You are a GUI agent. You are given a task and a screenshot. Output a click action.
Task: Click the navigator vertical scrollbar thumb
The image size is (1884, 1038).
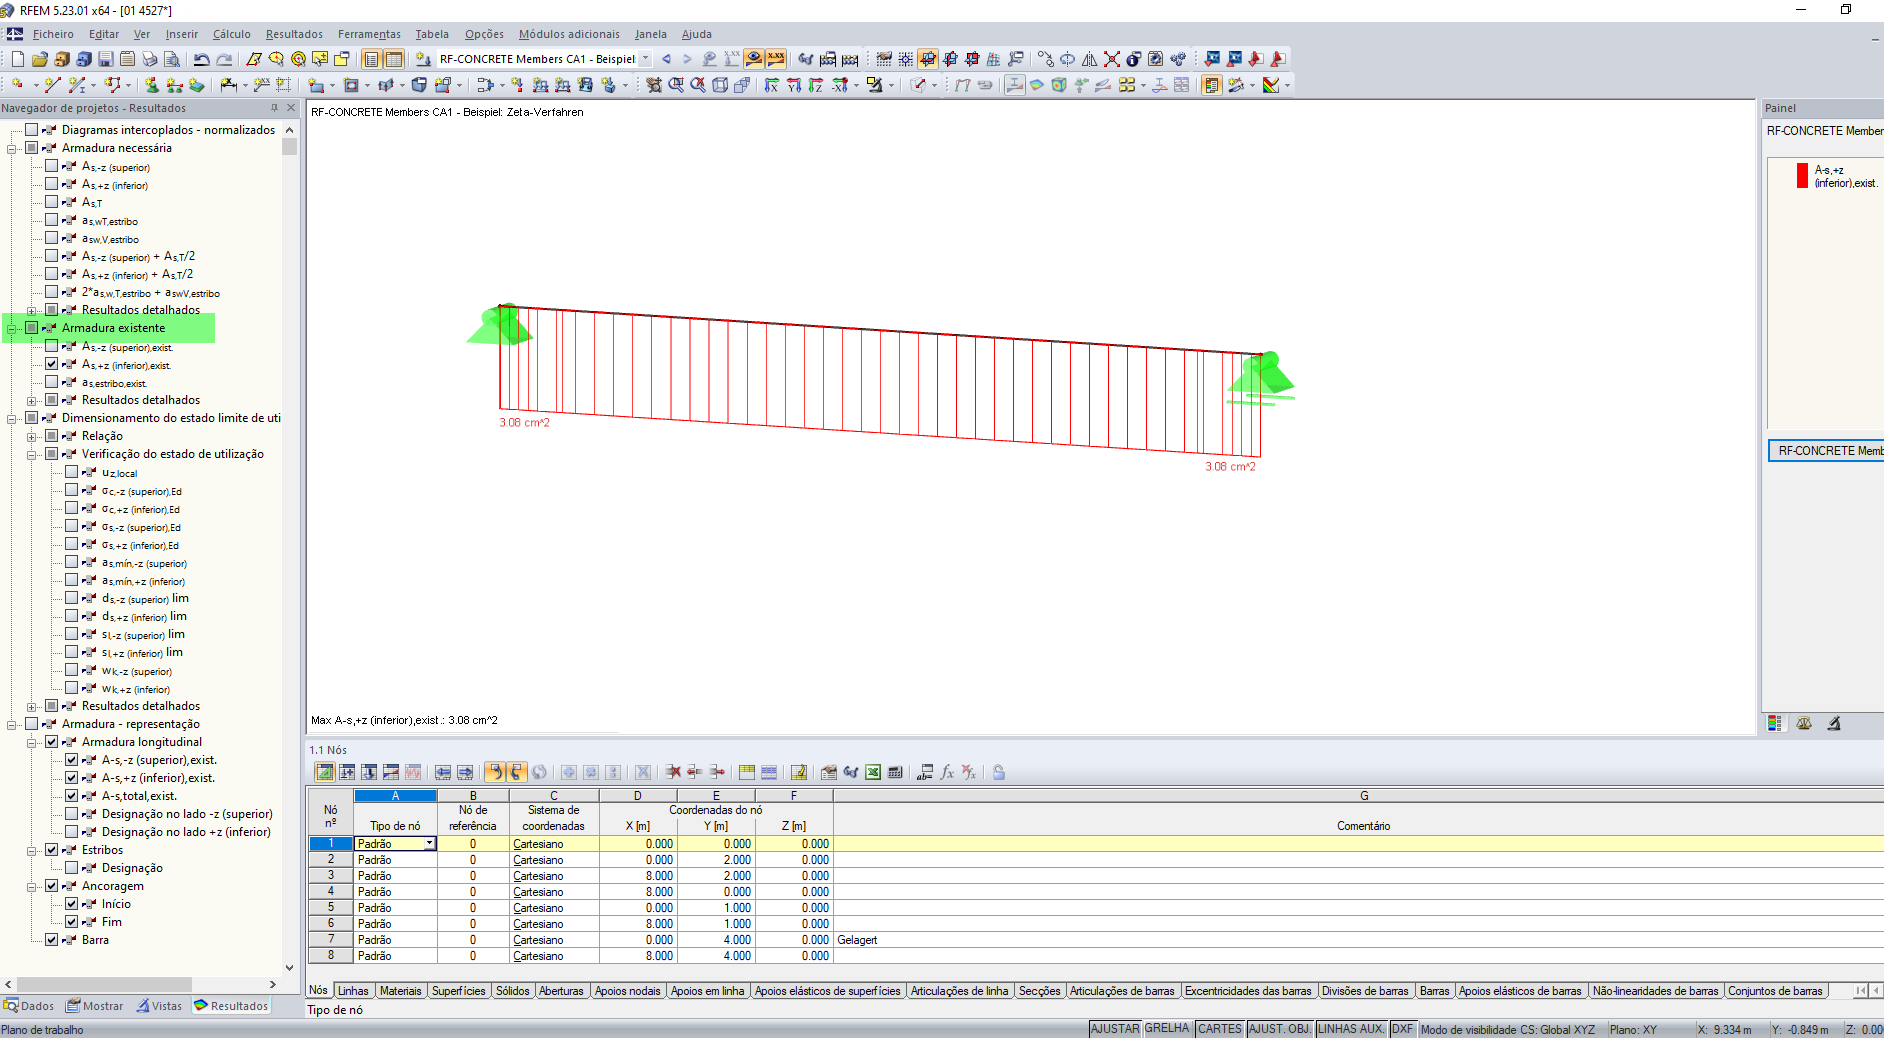[x=290, y=147]
